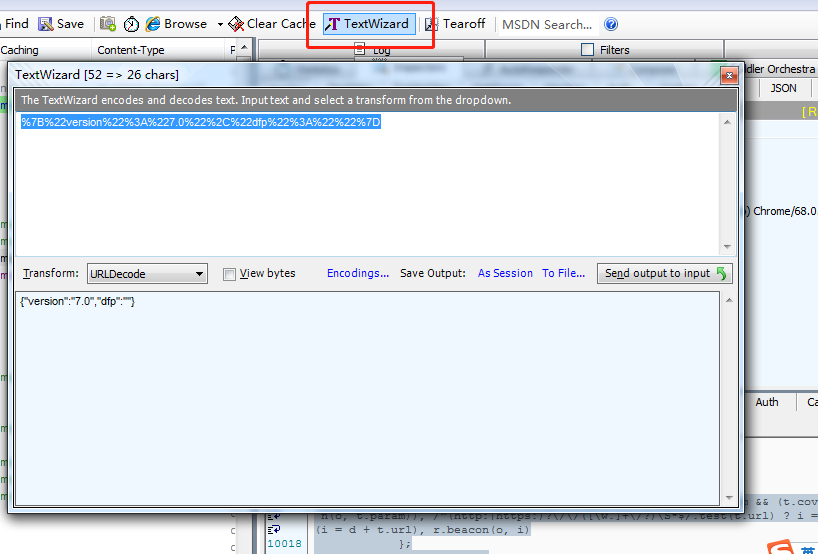Click session list scrollbar up arrow

(x=244, y=48)
